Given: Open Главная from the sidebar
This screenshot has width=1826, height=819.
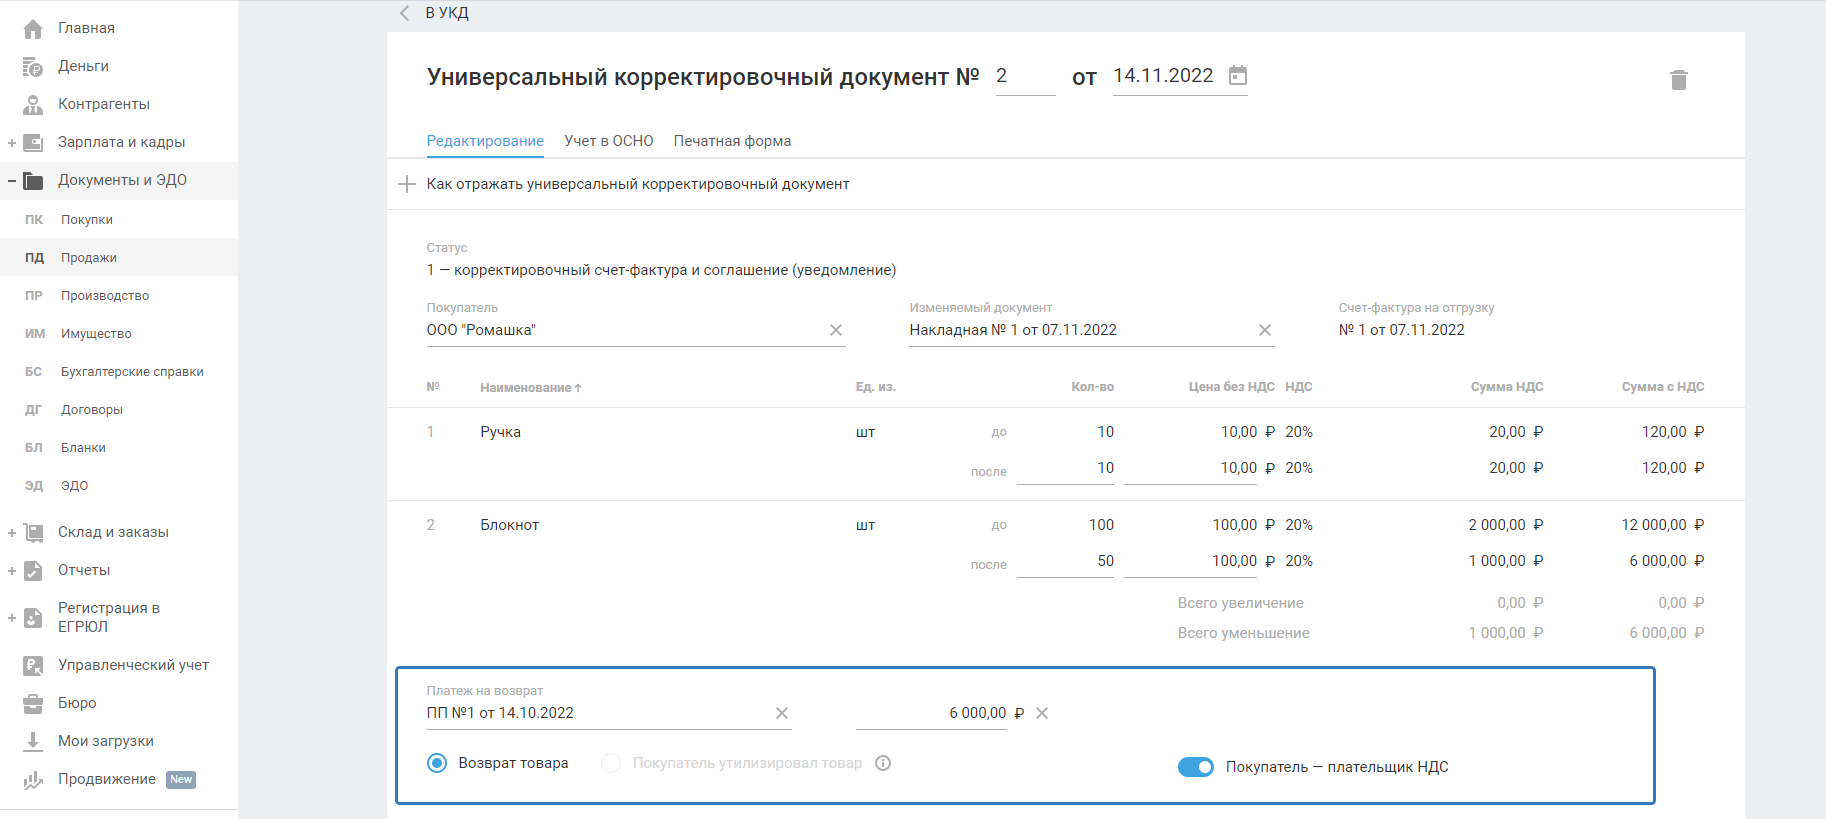Looking at the screenshot, I should coord(86,28).
